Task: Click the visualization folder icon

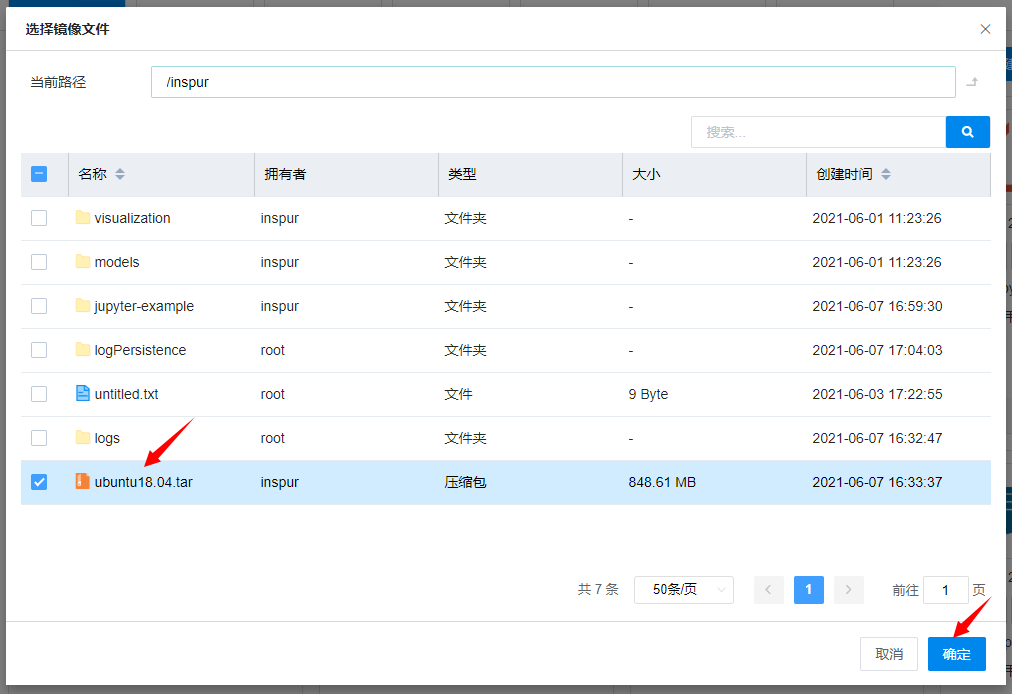Action: (83, 218)
